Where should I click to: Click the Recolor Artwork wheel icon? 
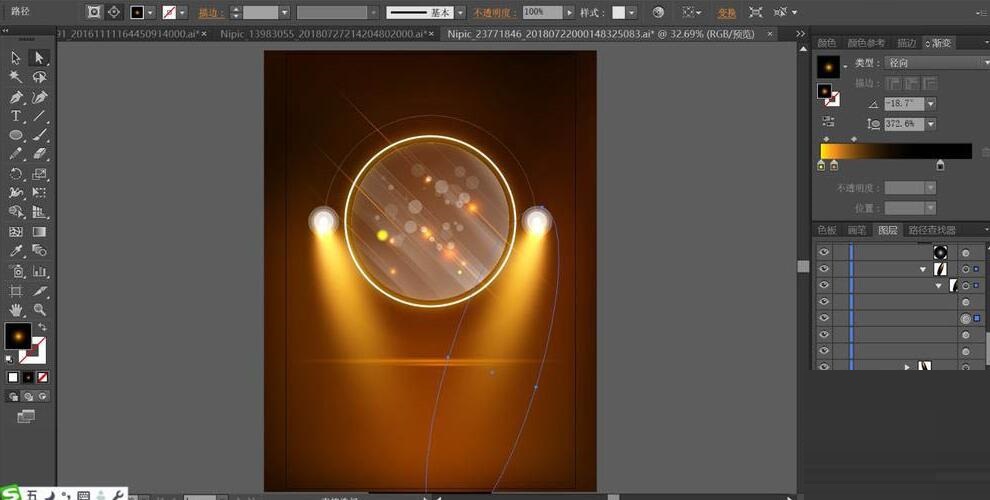click(x=658, y=12)
